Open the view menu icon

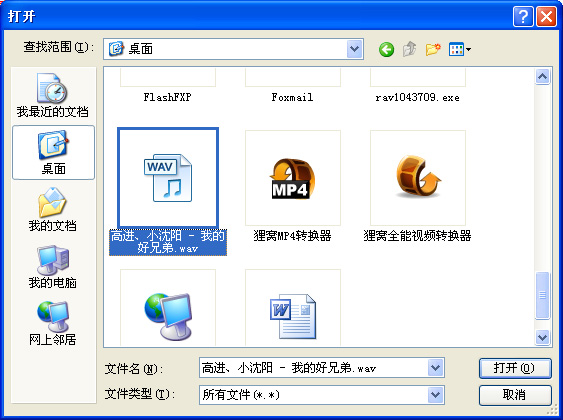[x=460, y=49]
